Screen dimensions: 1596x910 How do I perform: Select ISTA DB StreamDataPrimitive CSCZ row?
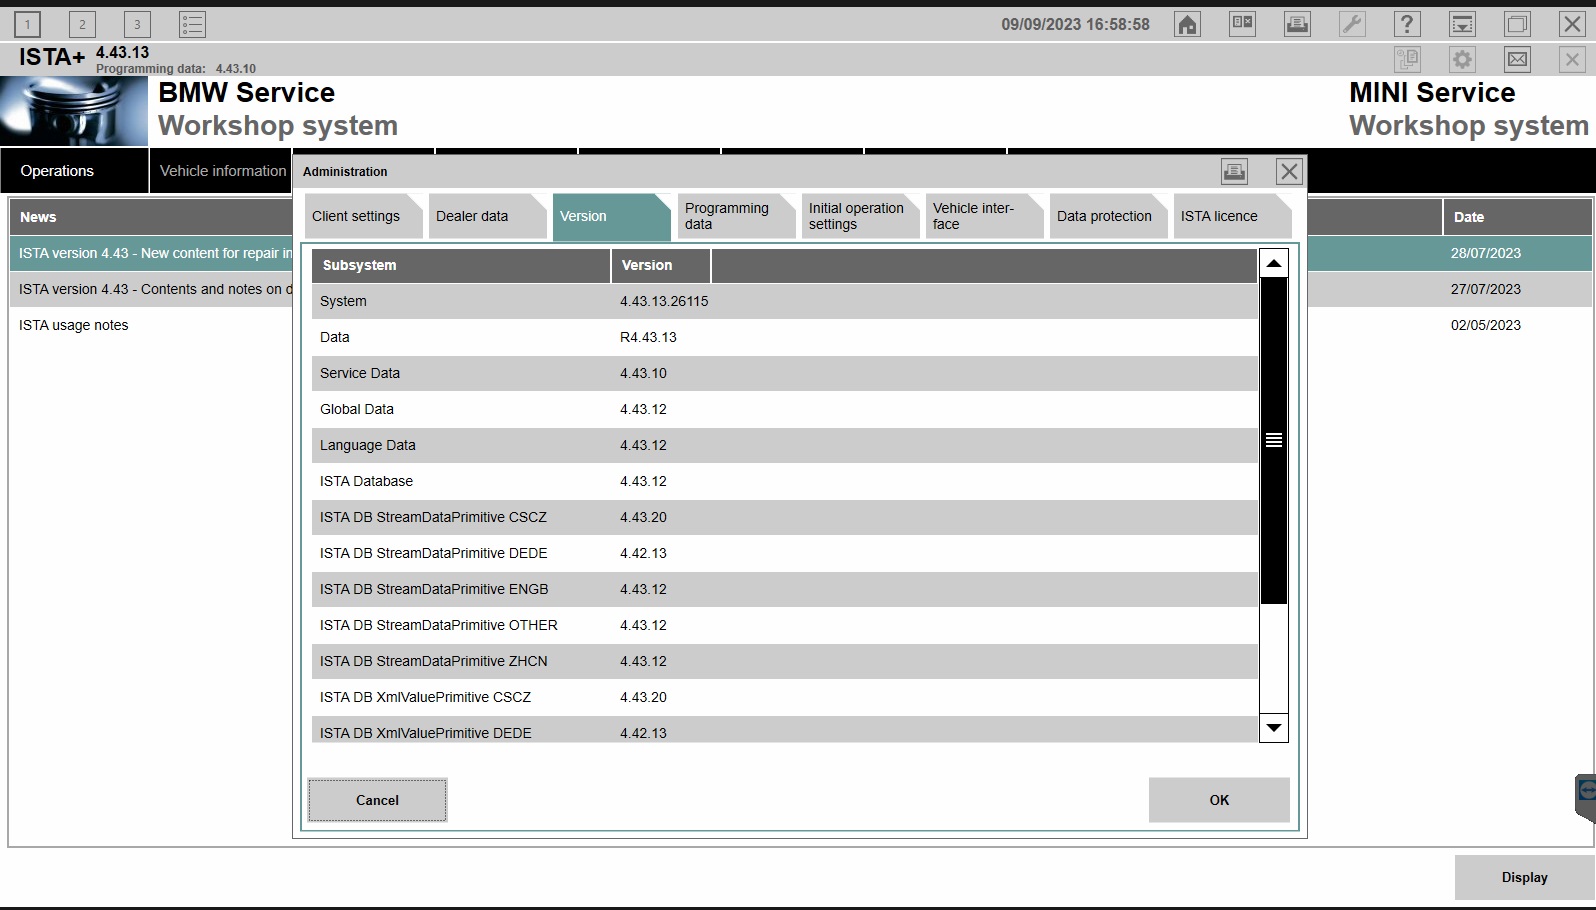click(x=785, y=517)
